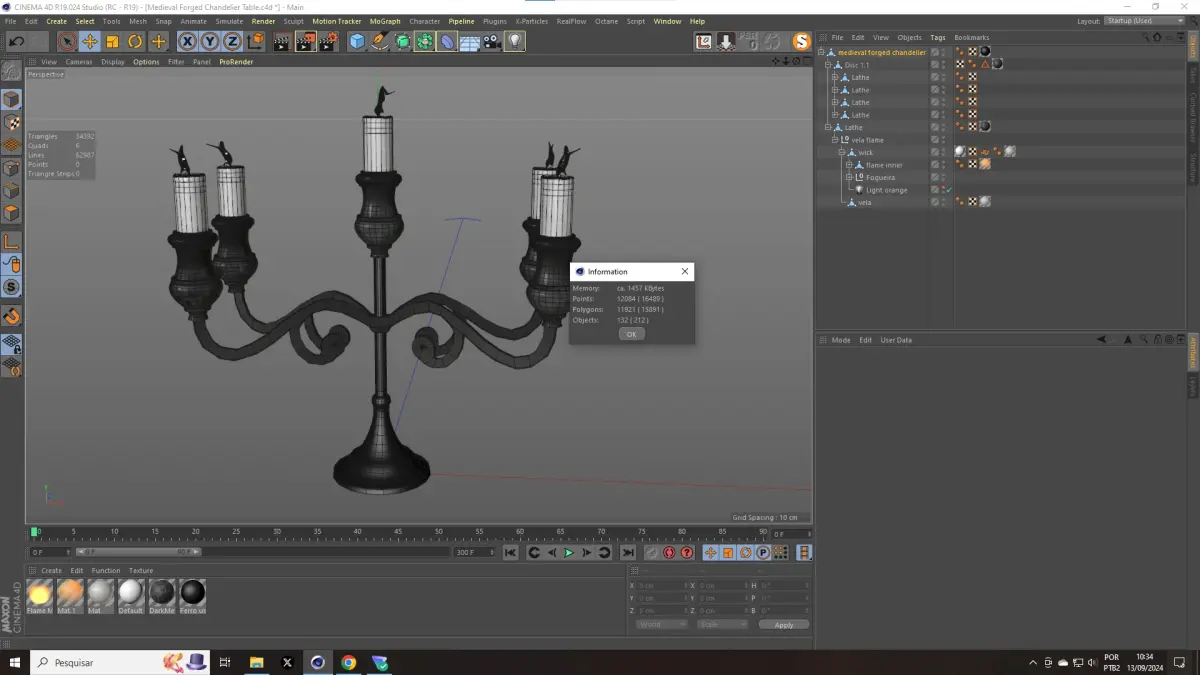Add a Light object
The image size is (1200, 675).
click(514, 41)
